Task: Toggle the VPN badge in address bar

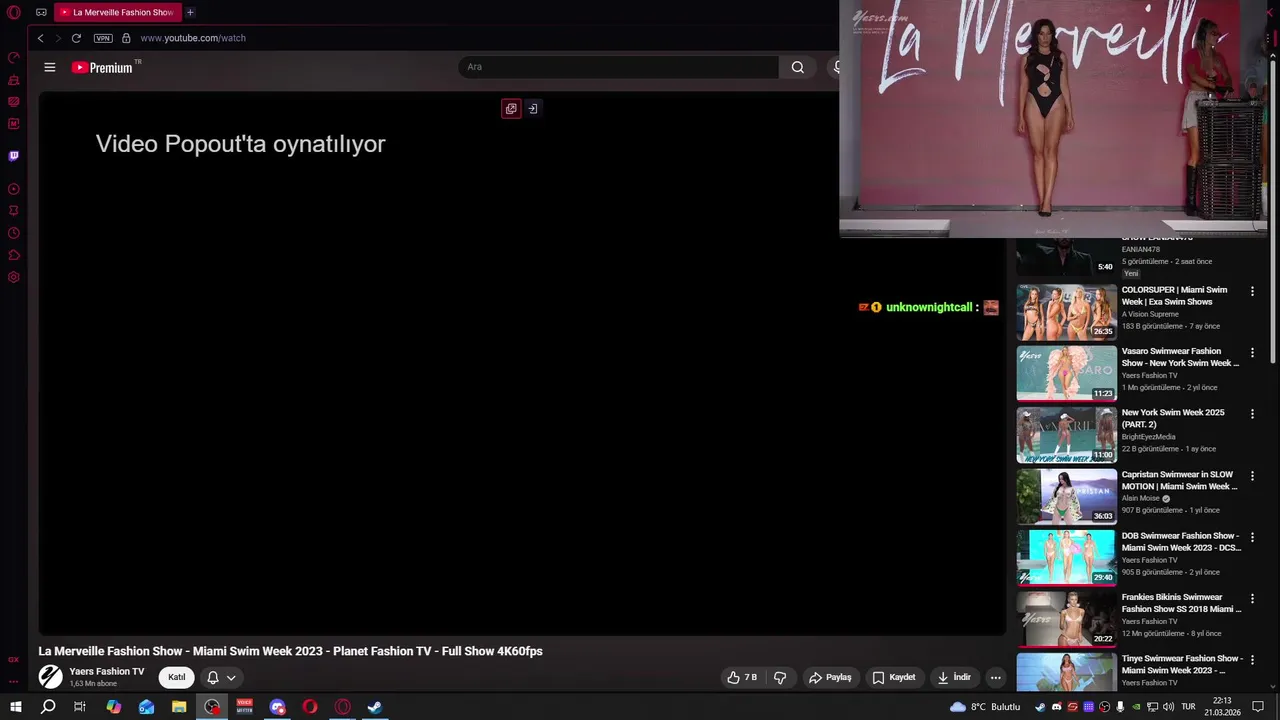Action: click(103, 38)
